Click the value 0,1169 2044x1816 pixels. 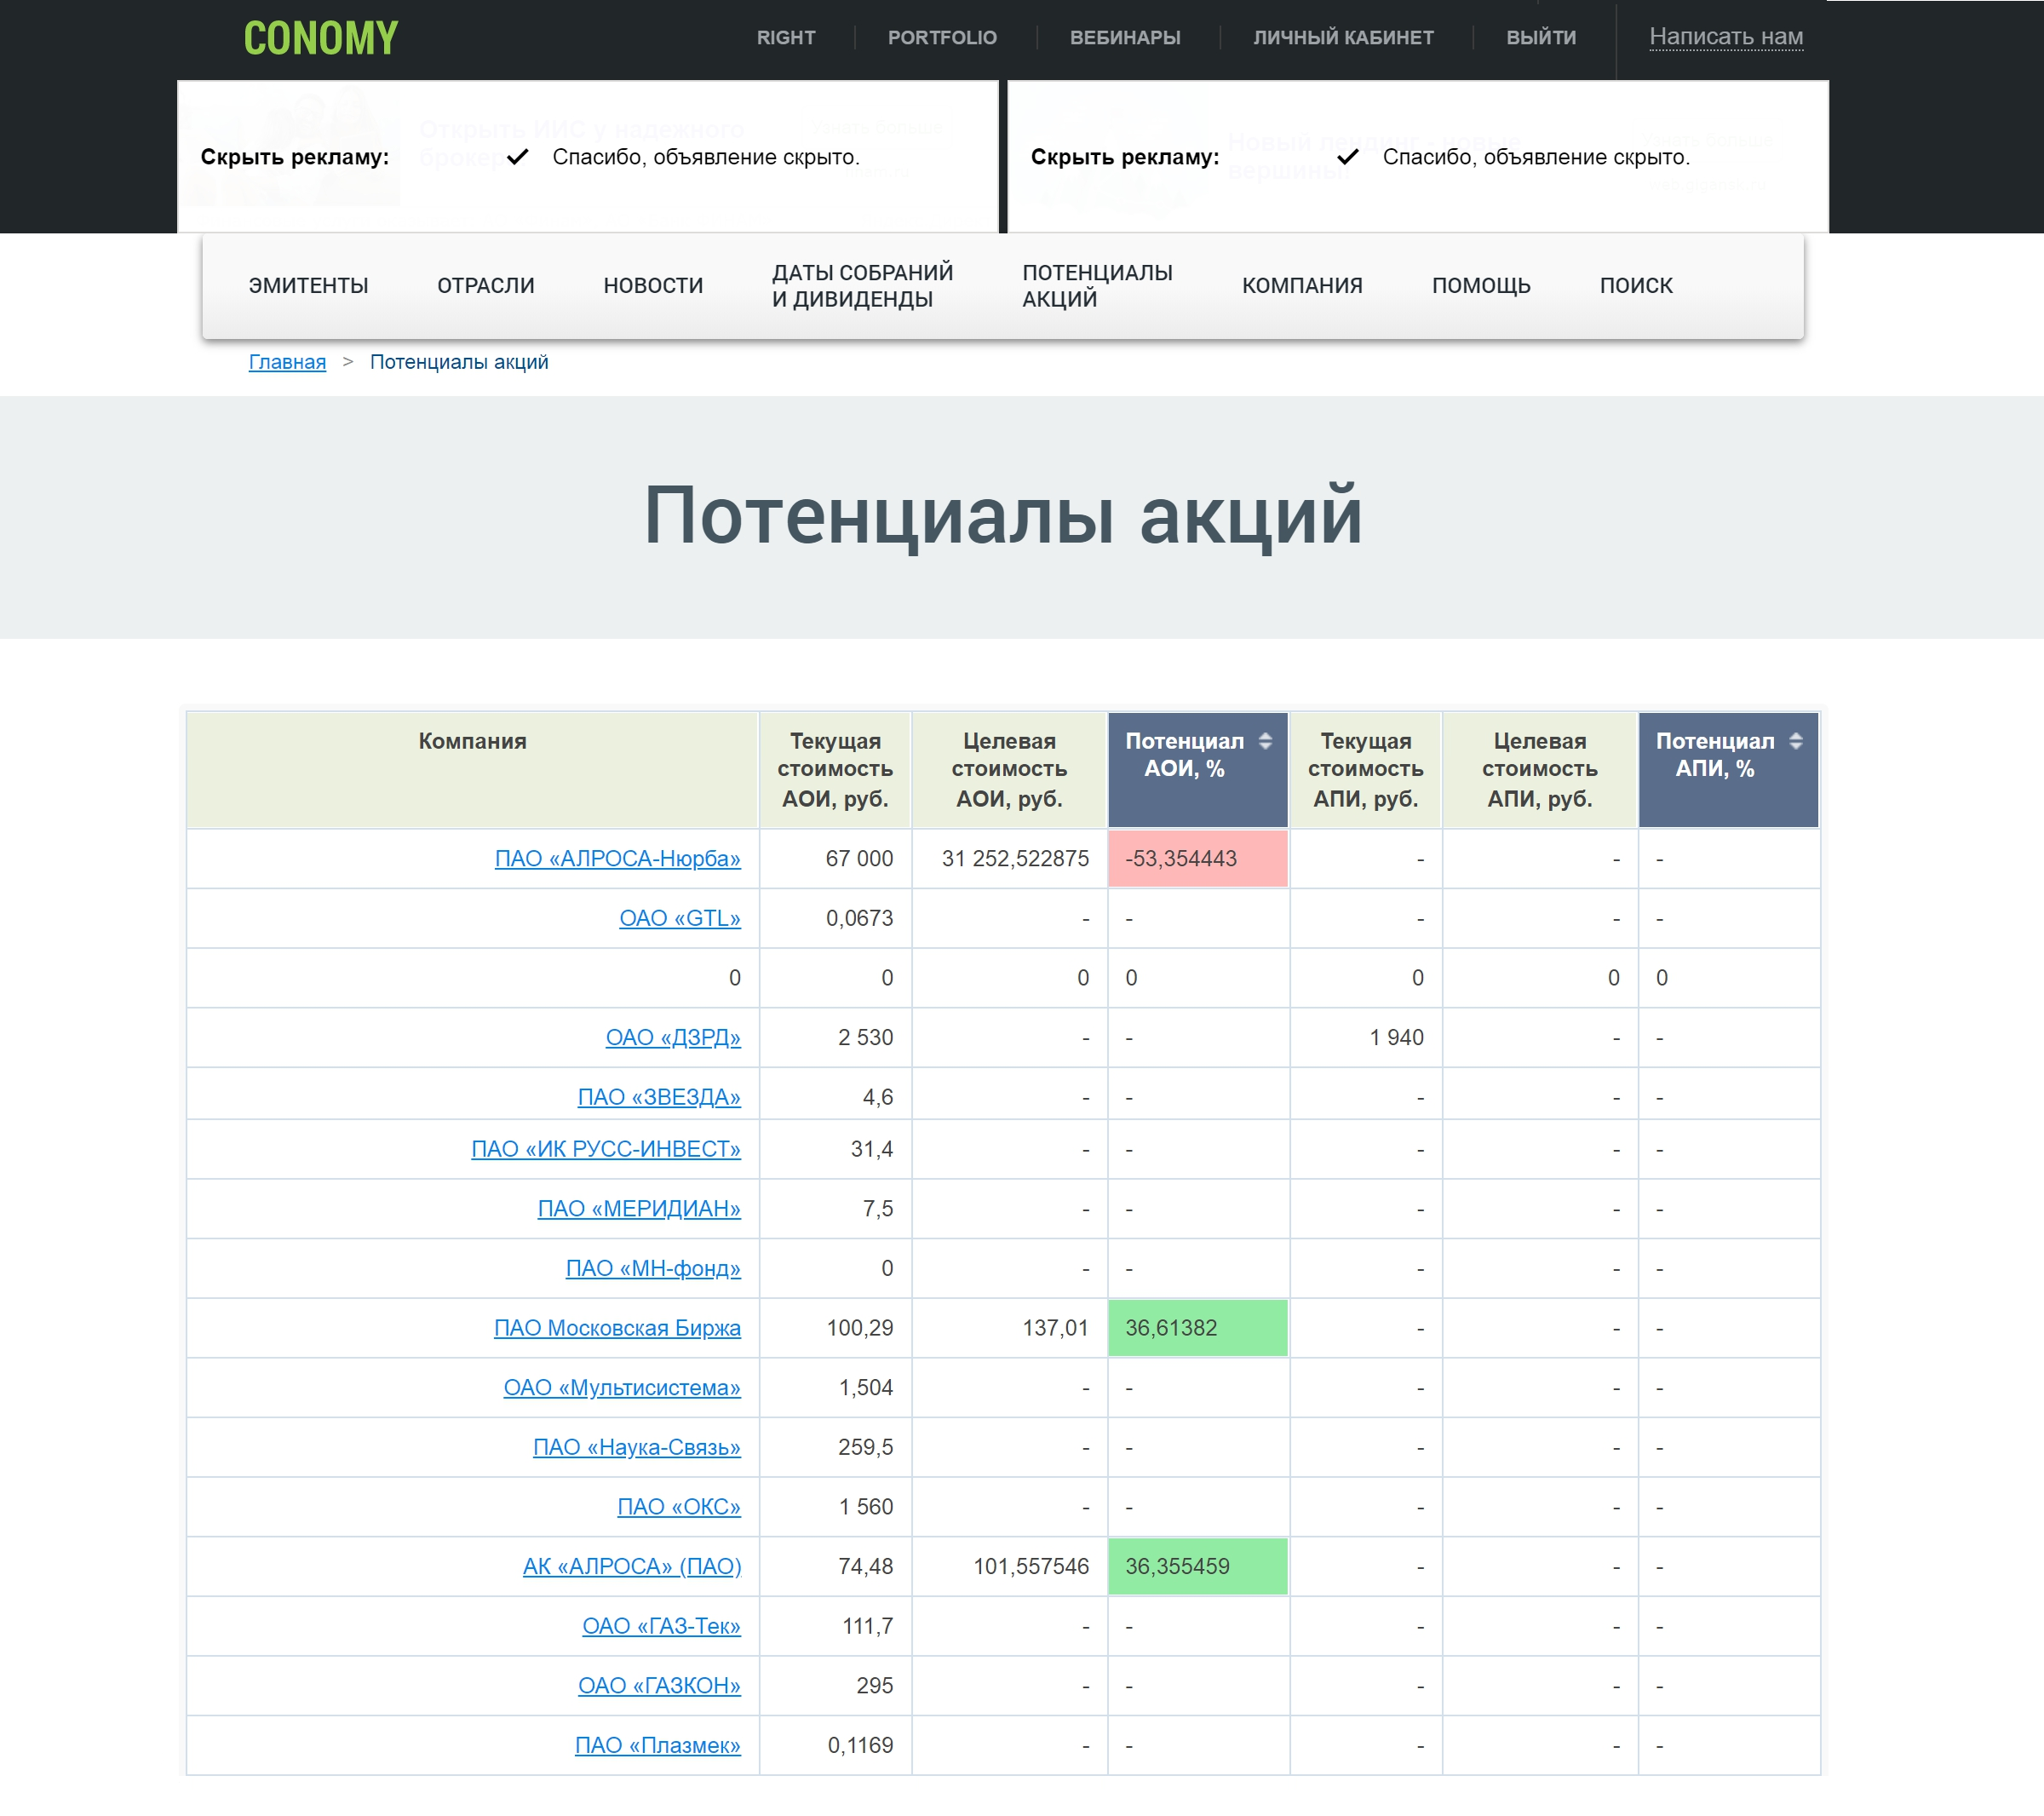(860, 1745)
